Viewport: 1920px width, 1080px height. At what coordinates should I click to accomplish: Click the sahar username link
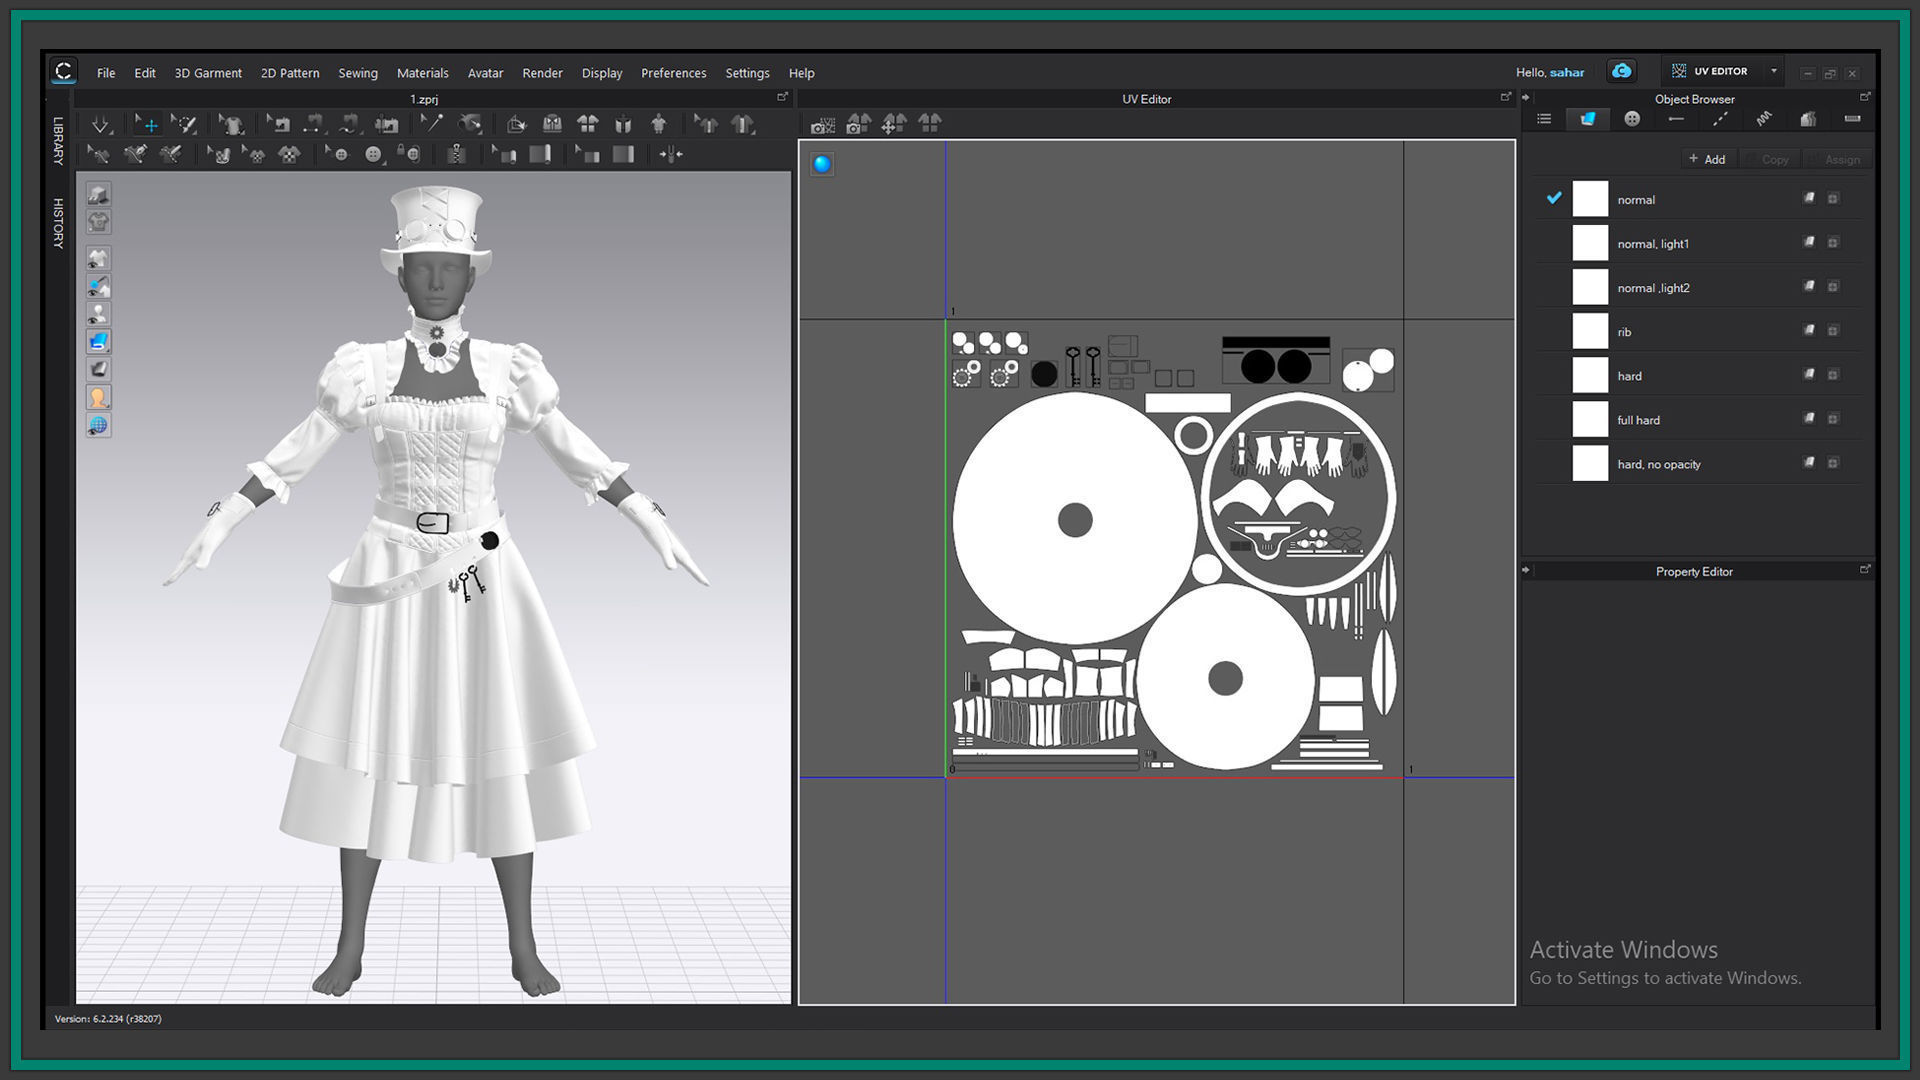1567,72
